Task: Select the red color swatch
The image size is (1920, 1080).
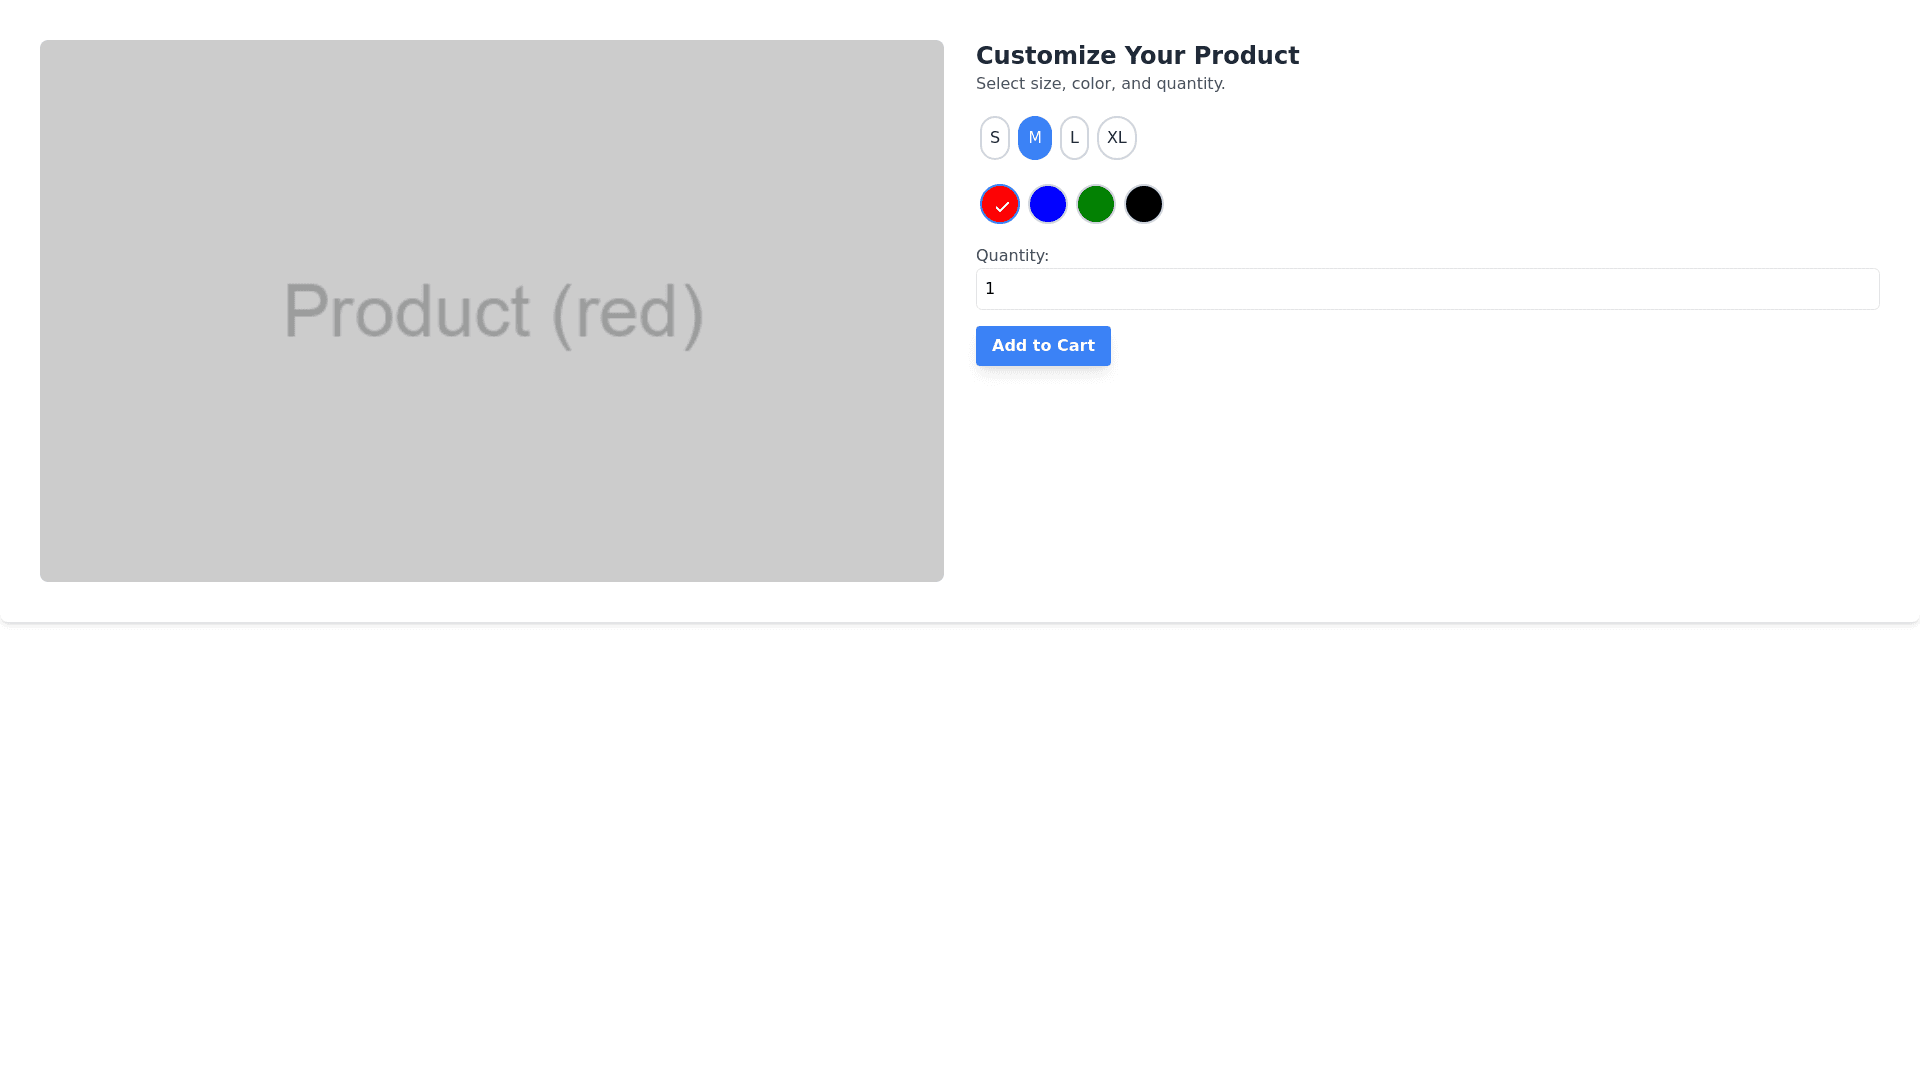Action: click(x=999, y=204)
